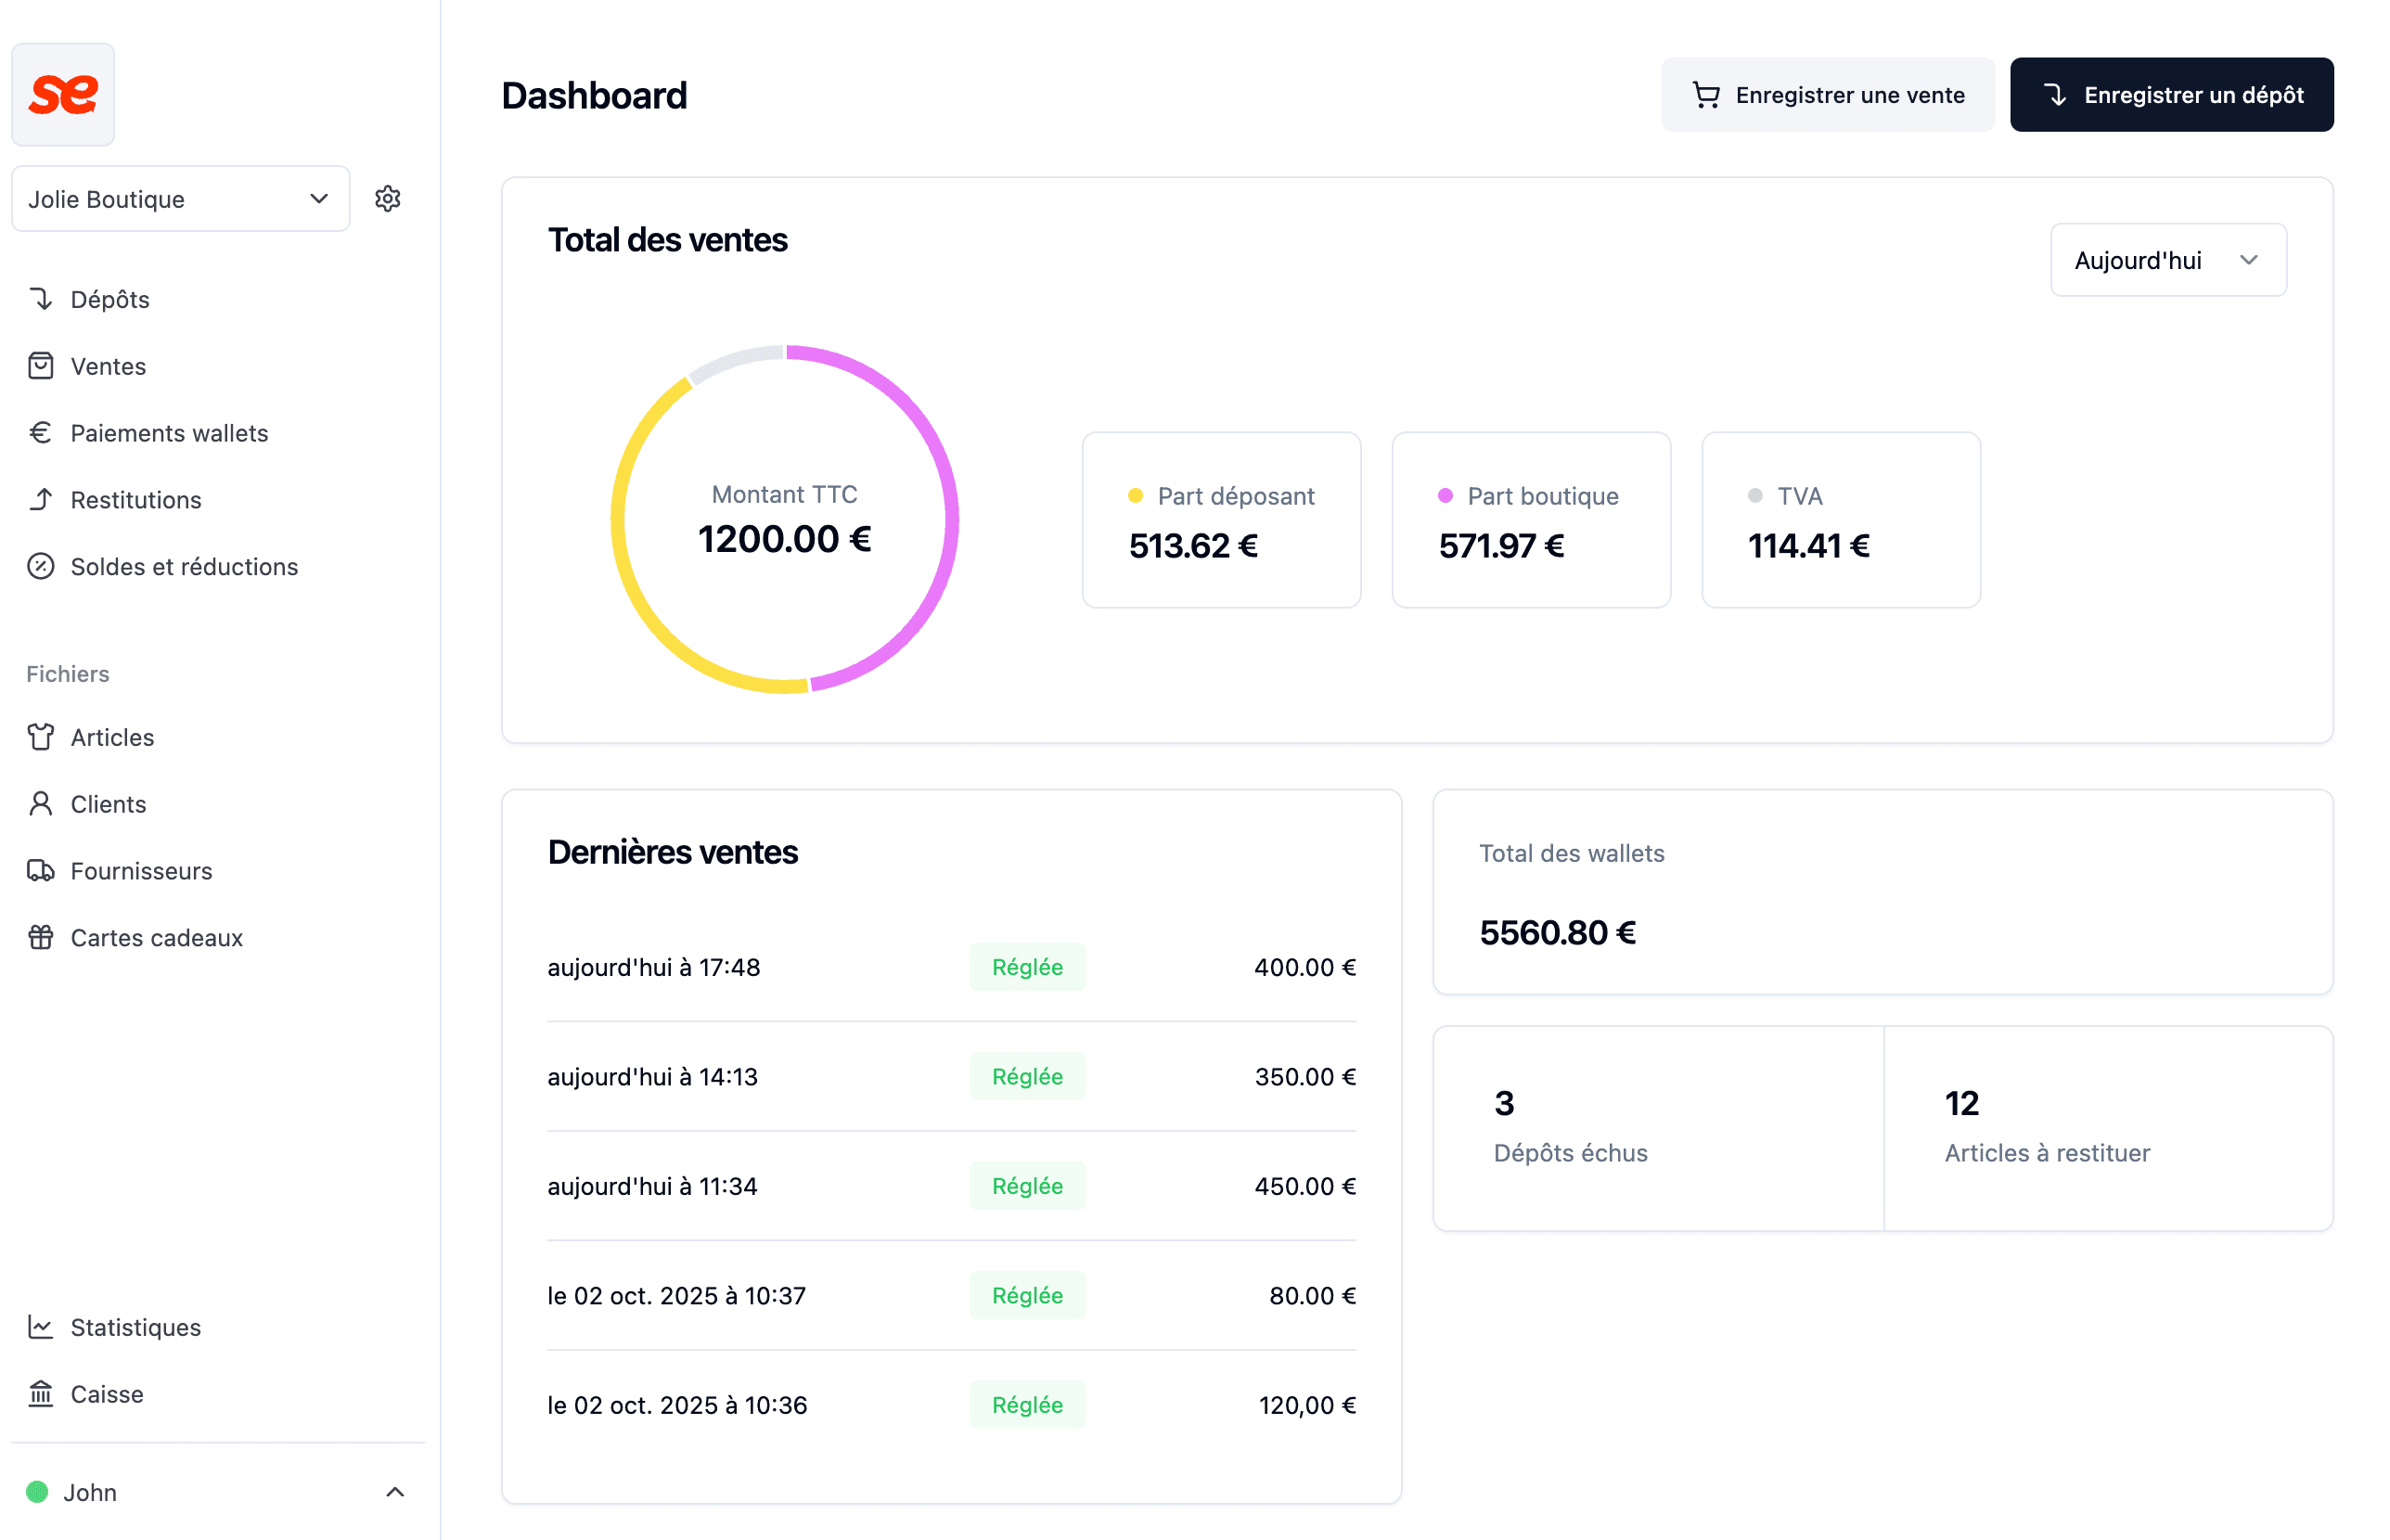Click the se logo at top left
The width and height of the screenshot is (2390, 1540).
(63, 95)
